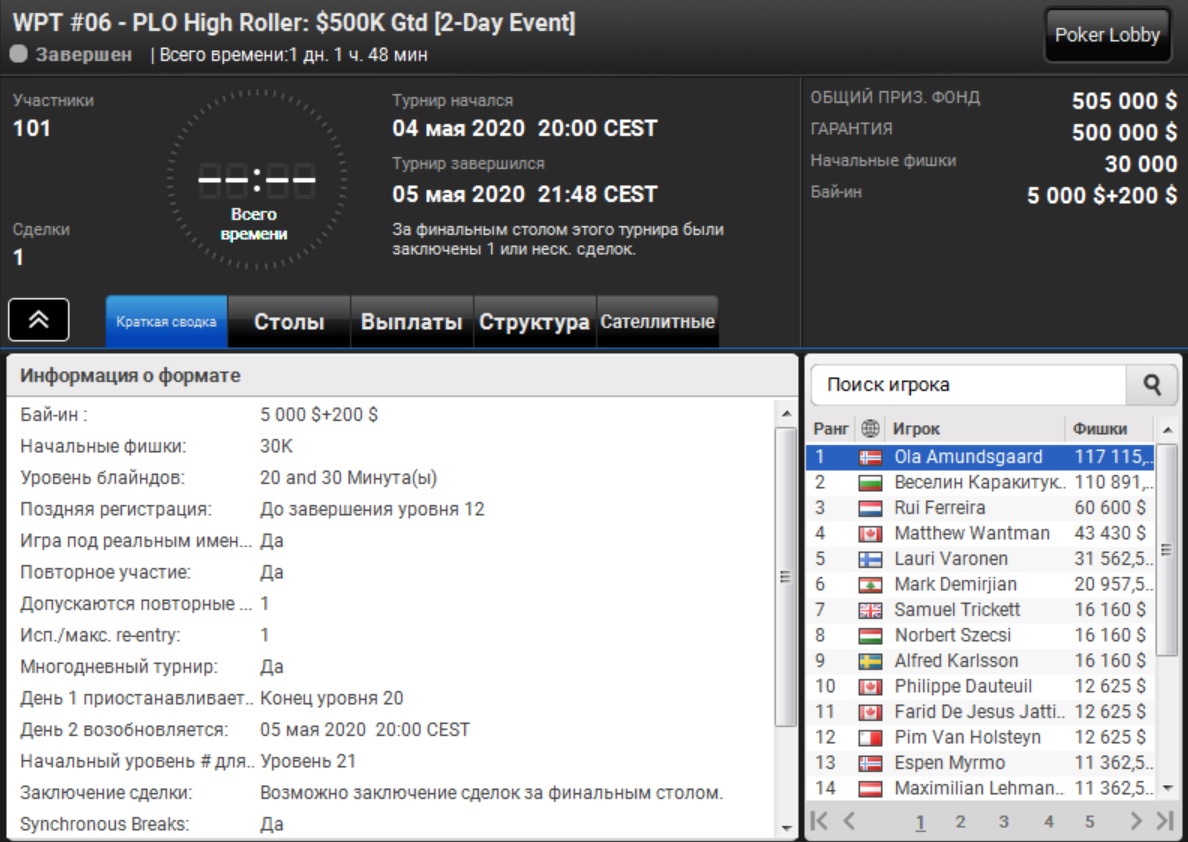Click globe country column header icon

pyautogui.click(x=870, y=429)
